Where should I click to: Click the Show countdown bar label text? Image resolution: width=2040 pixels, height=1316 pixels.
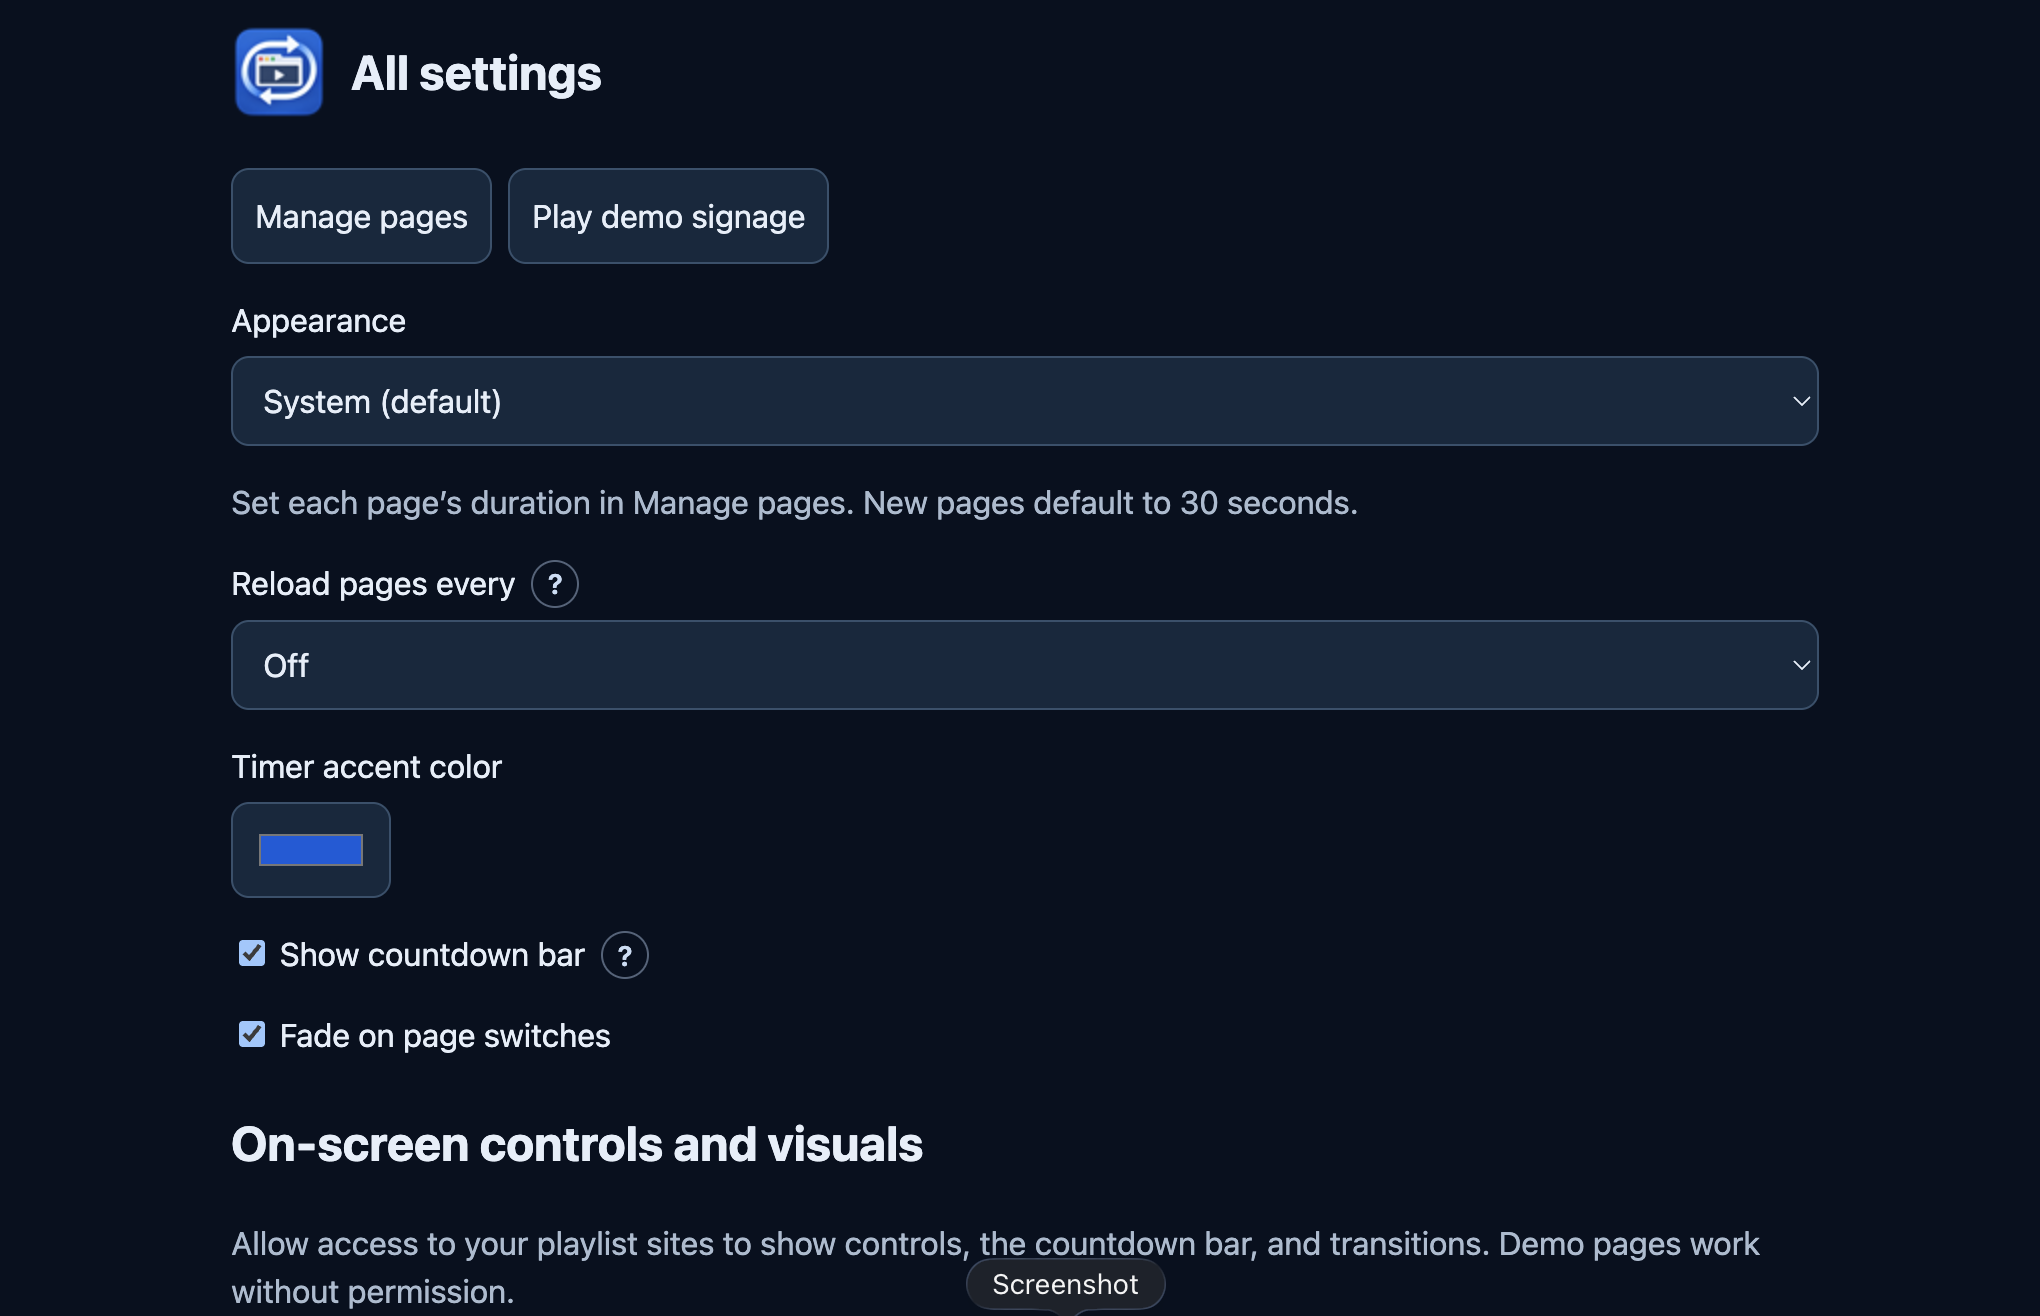(432, 955)
